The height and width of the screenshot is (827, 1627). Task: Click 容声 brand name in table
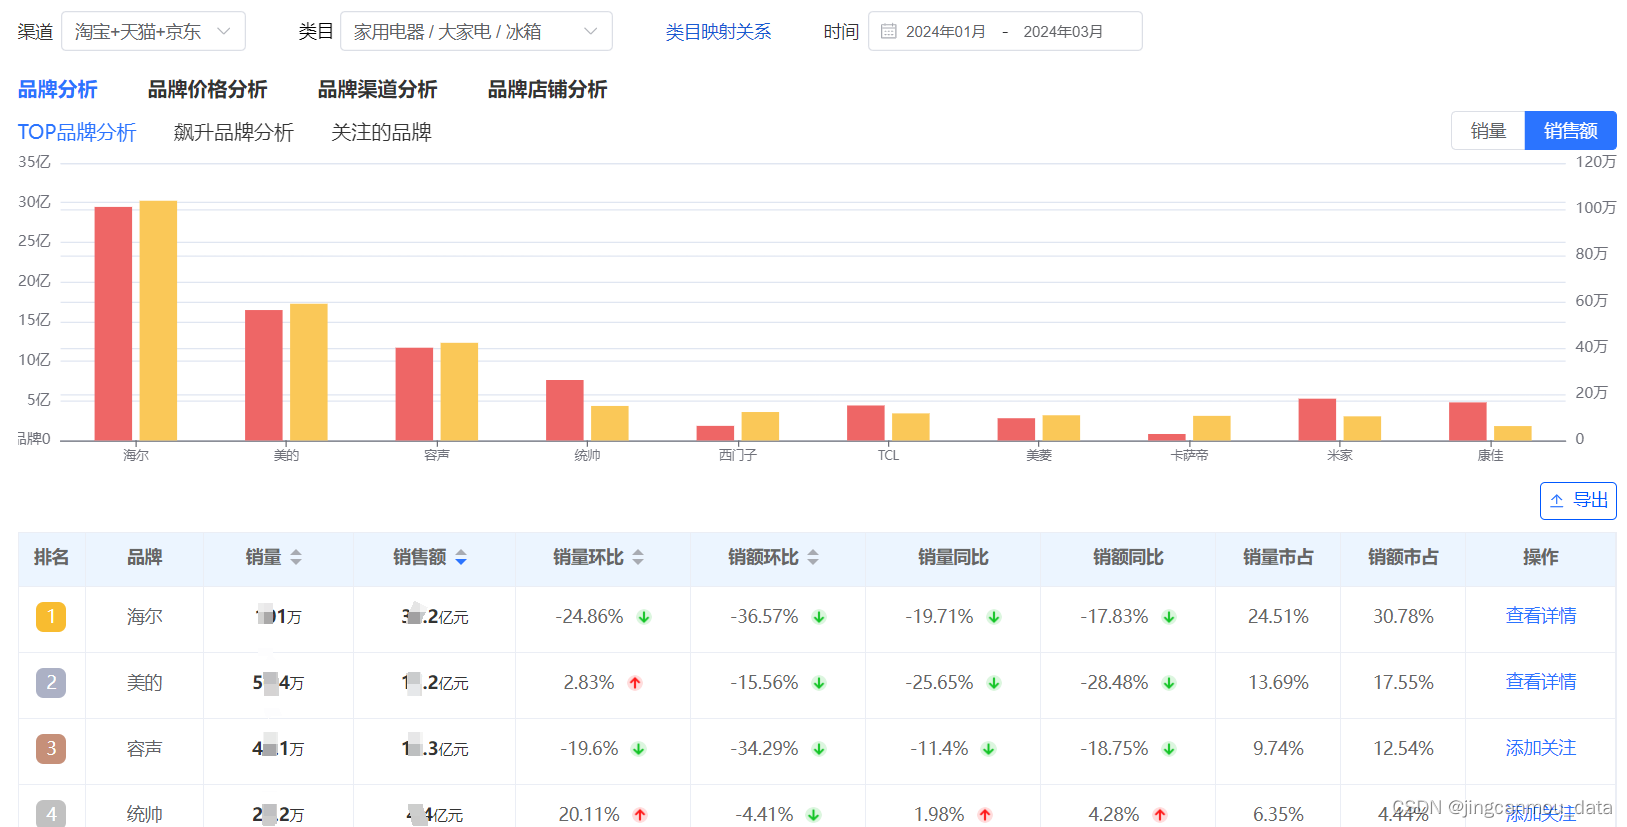[x=144, y=749]
